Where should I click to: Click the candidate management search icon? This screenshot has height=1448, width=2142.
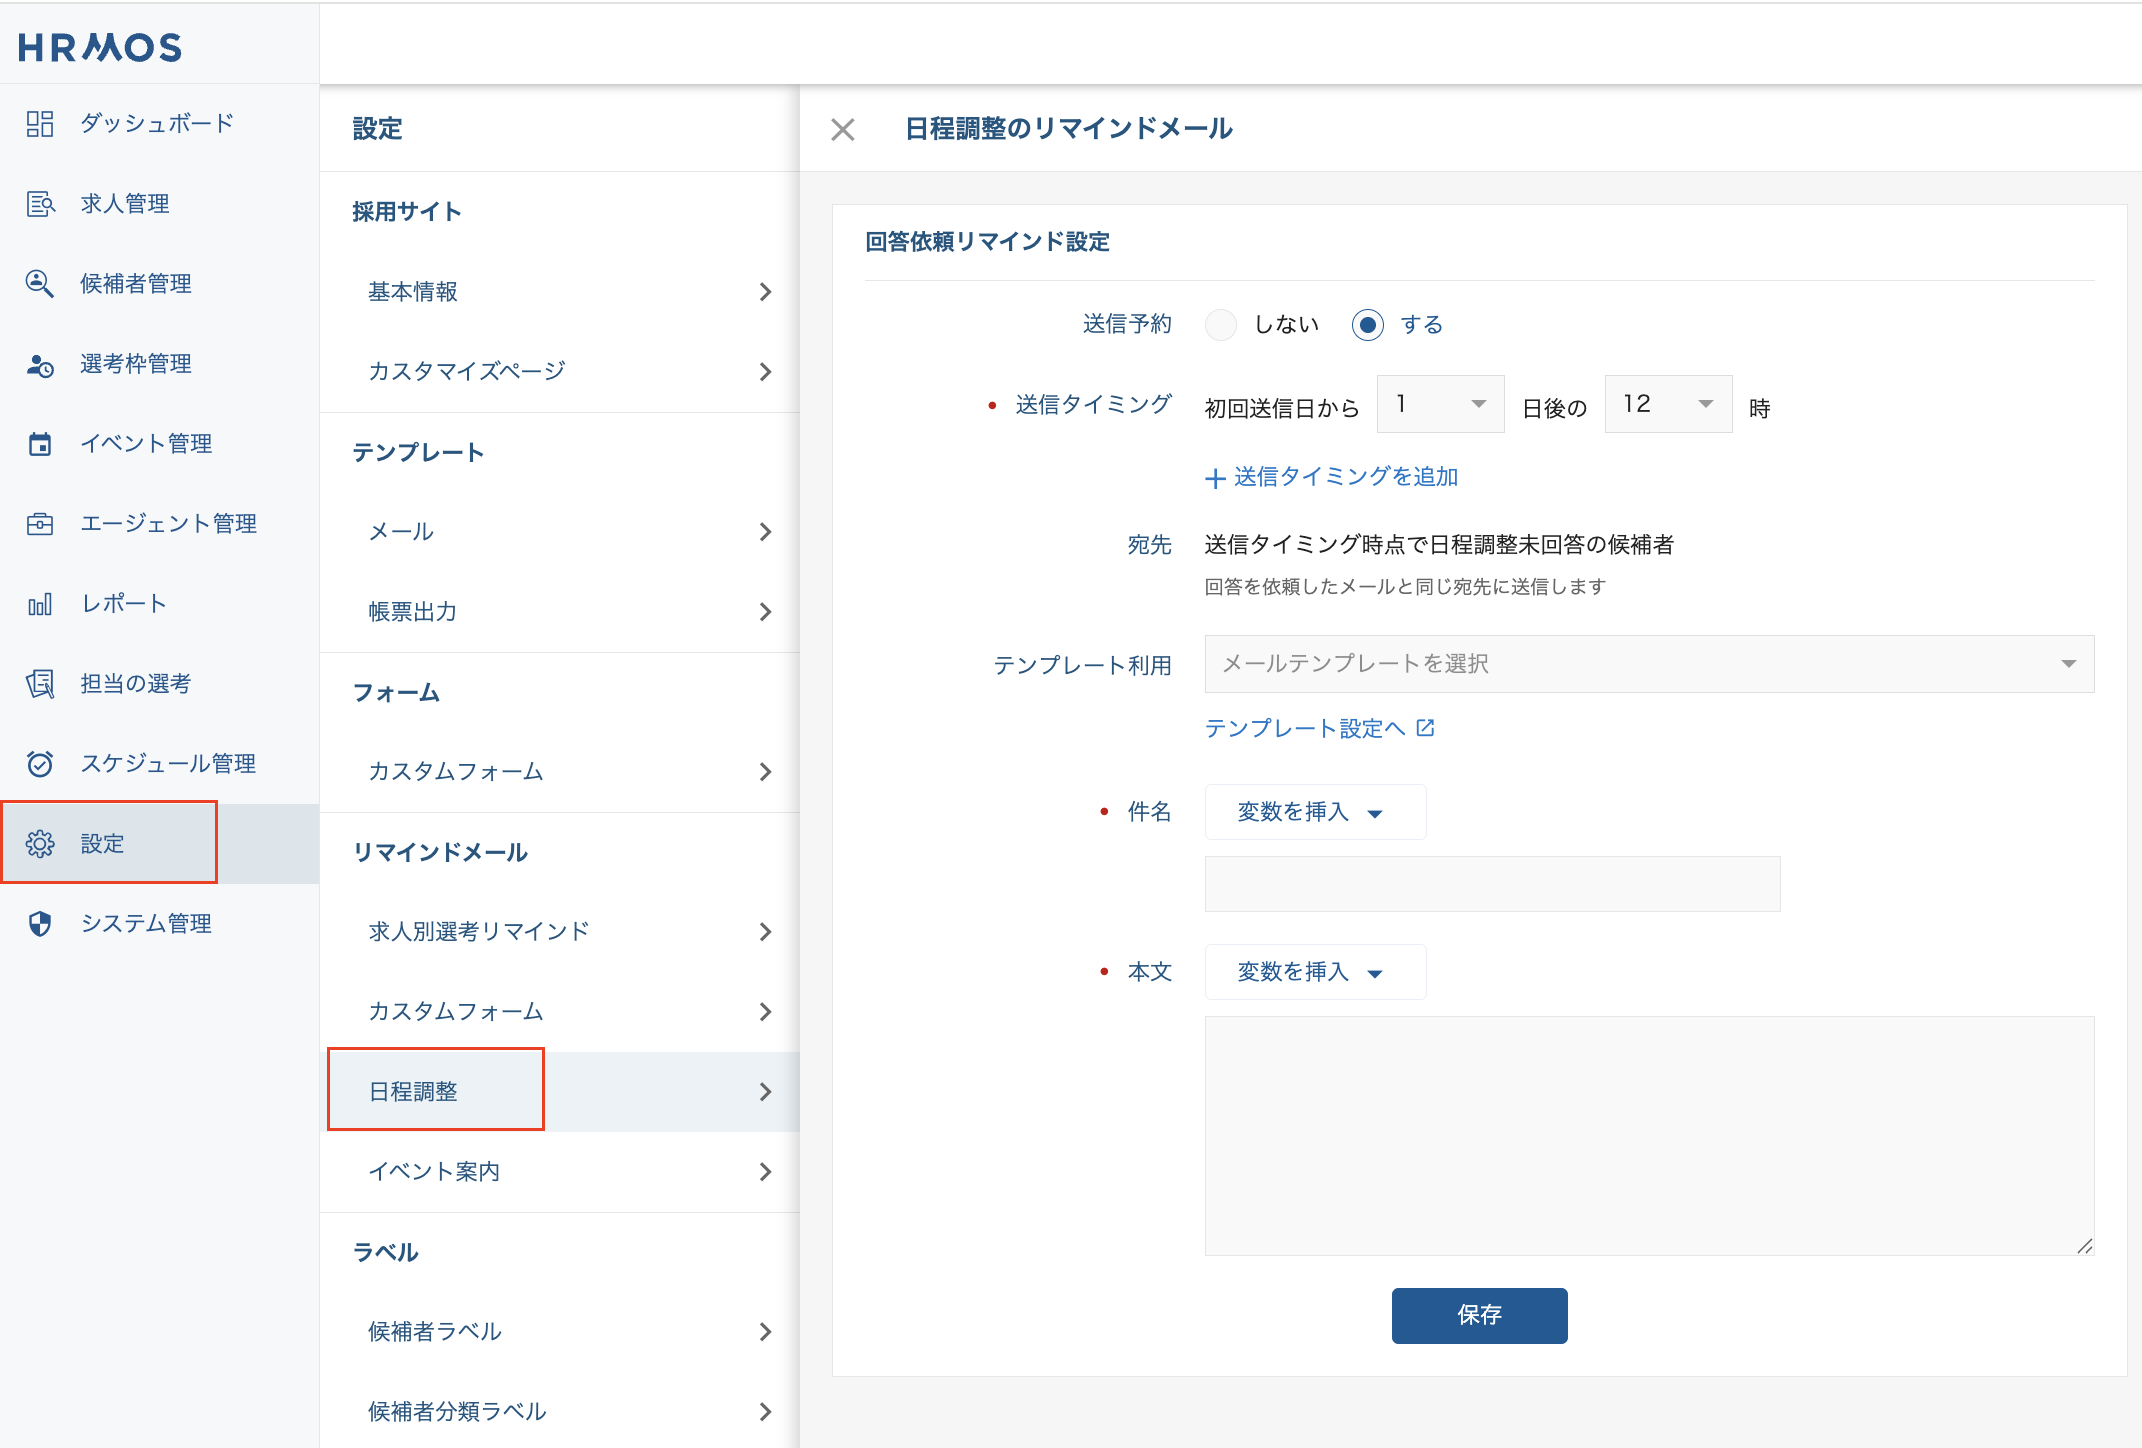coord(40,284)
